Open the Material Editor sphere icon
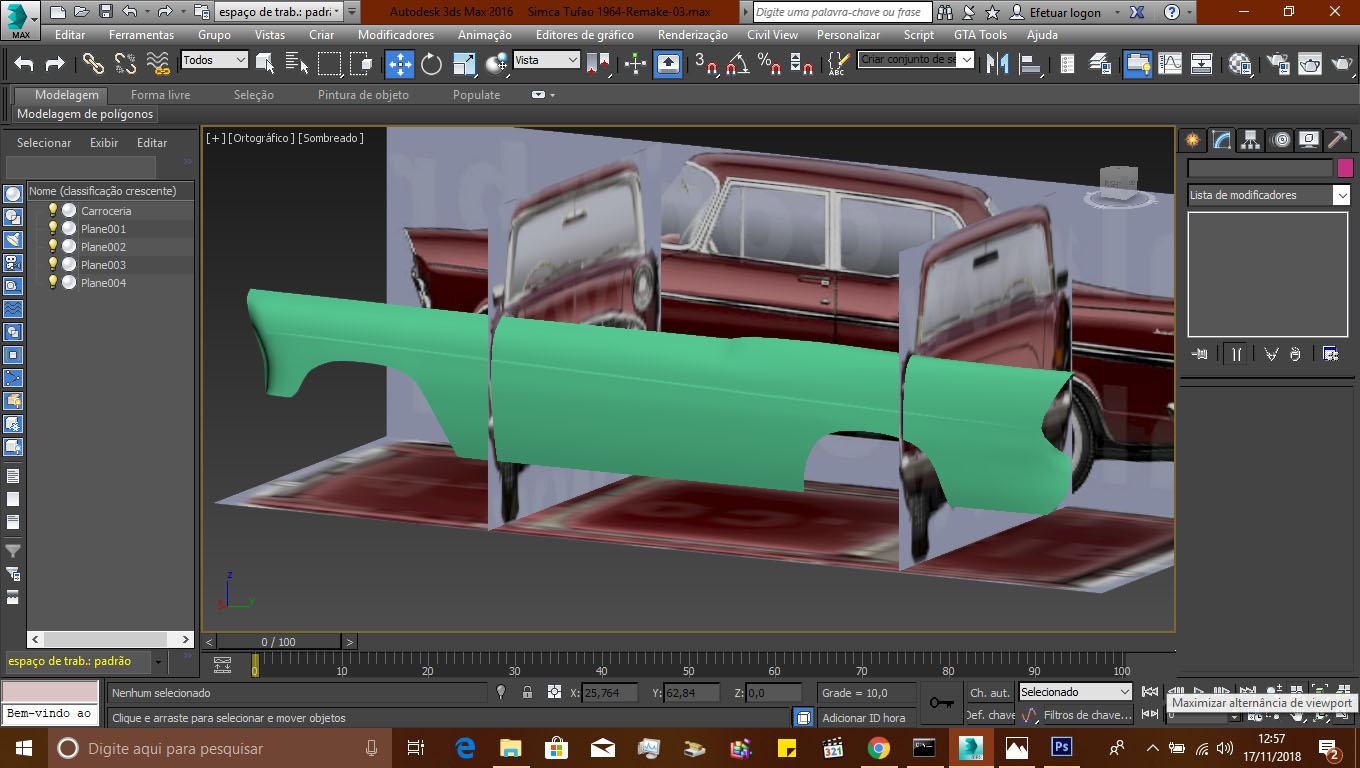1360x768 pixels. (1240, 64)
